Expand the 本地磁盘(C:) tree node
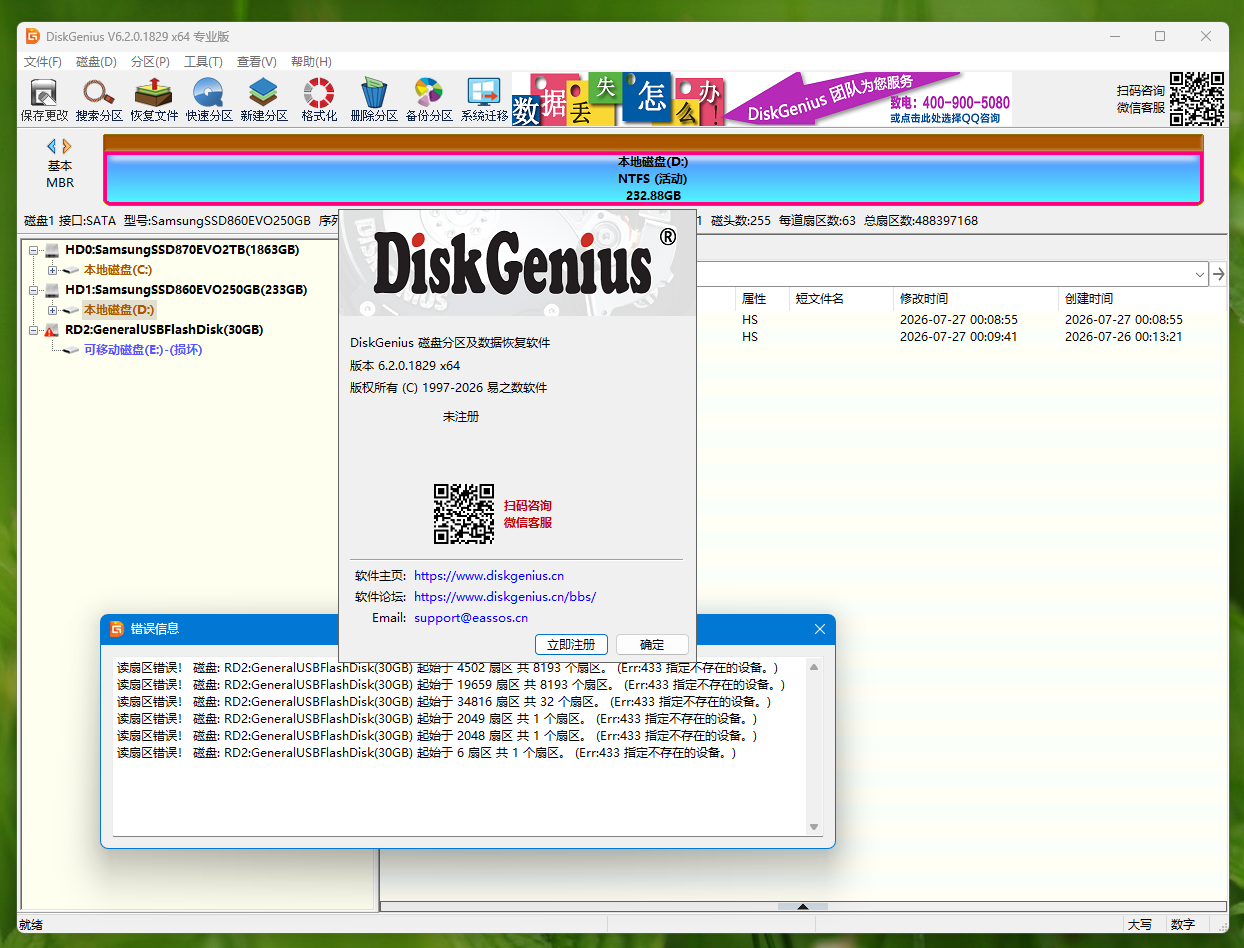1244x948 pixels. point(52,270)
